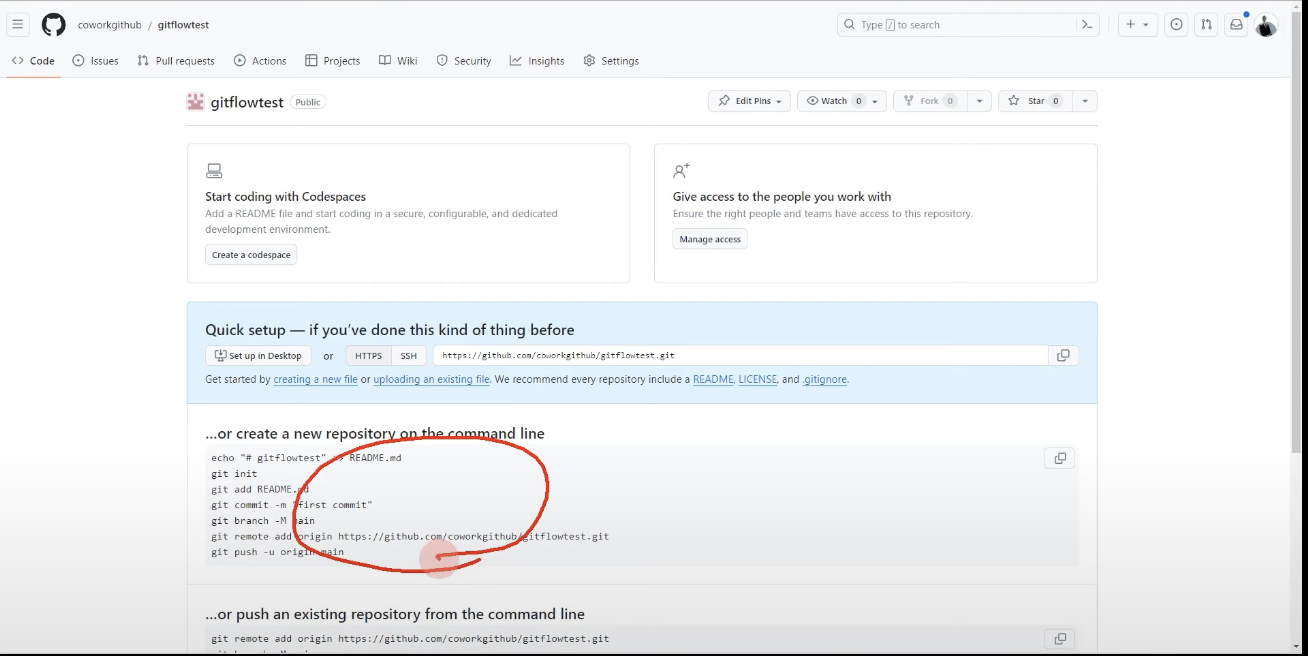
Task: Star the gitflowtest repository
Action: tap(1035, 101)
